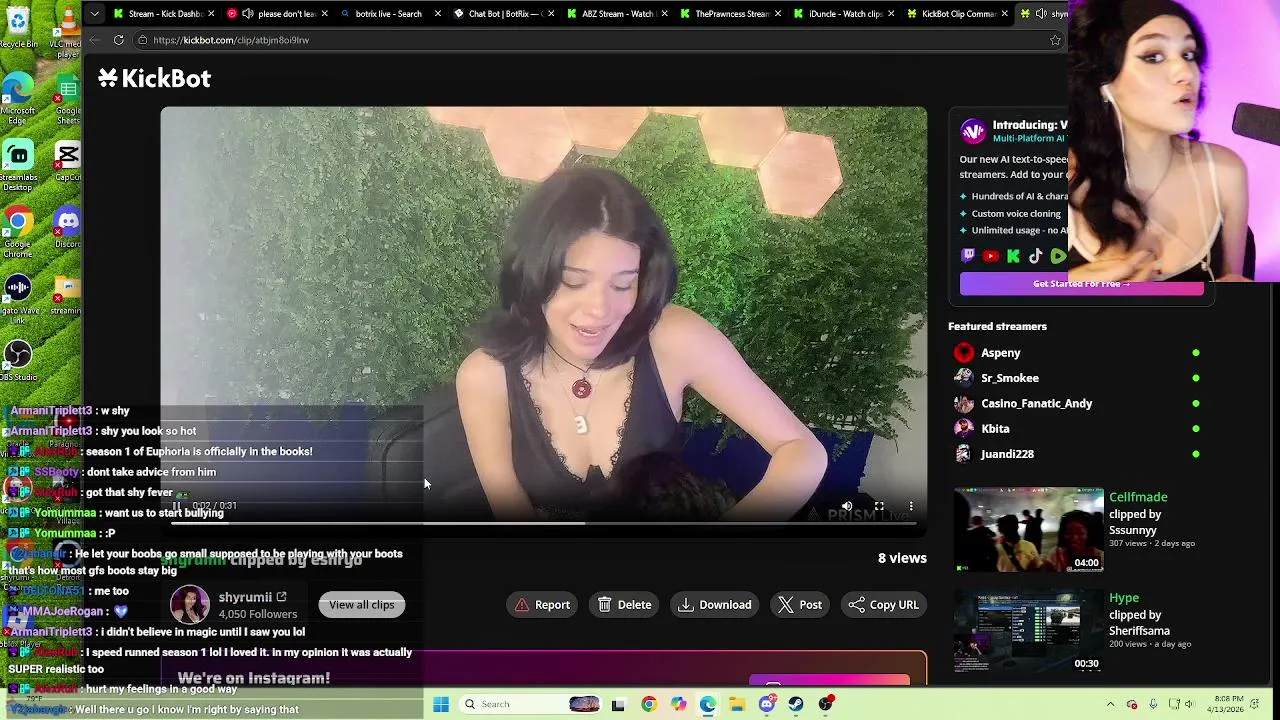Click the Twitch icon in the ad banner

click(x=968, y=256)
